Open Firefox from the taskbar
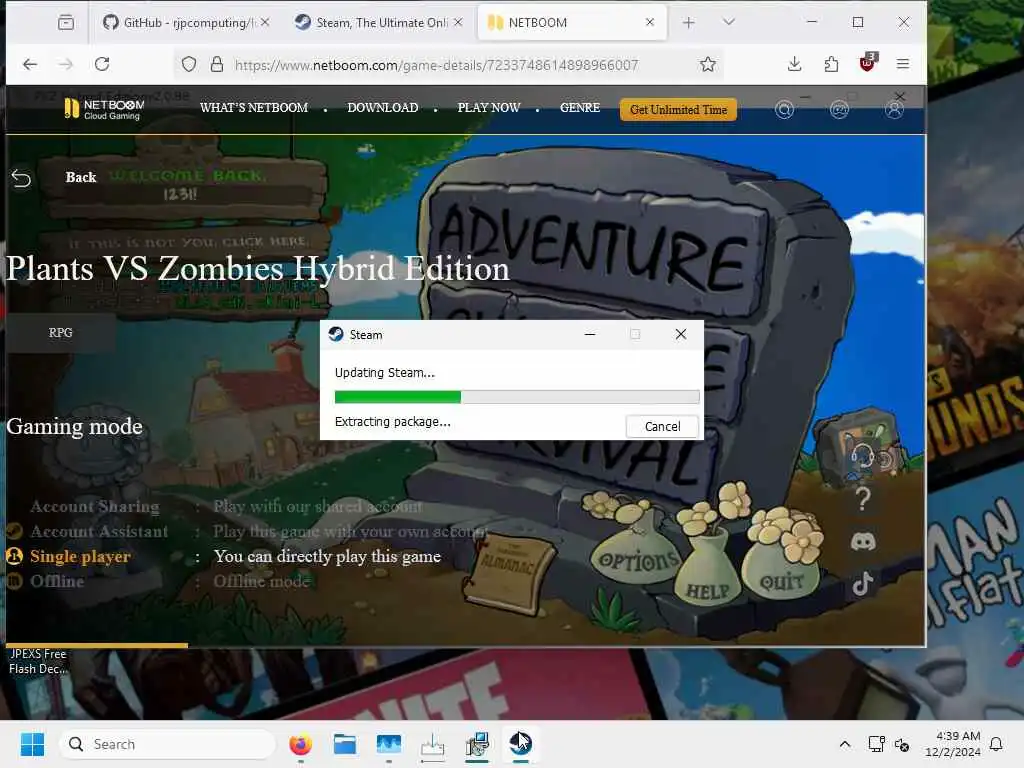 pos(300,744)
